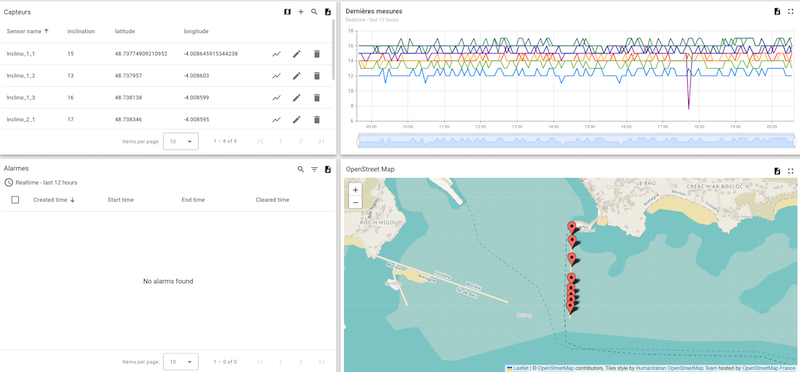
Task: Show chart for Inclino_1_1 sensor
Action: [x=277, y=54]
